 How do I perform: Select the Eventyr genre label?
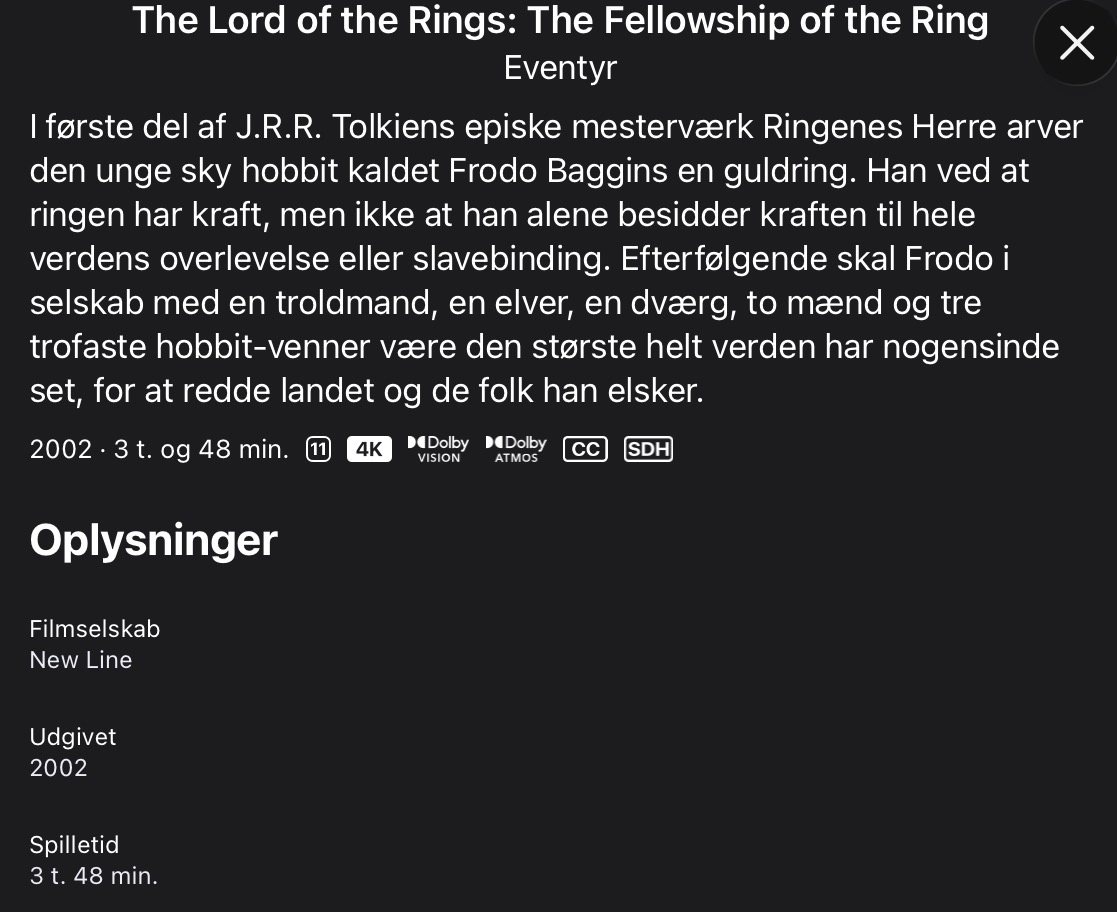pyautogui.click(x=560, y=67)
